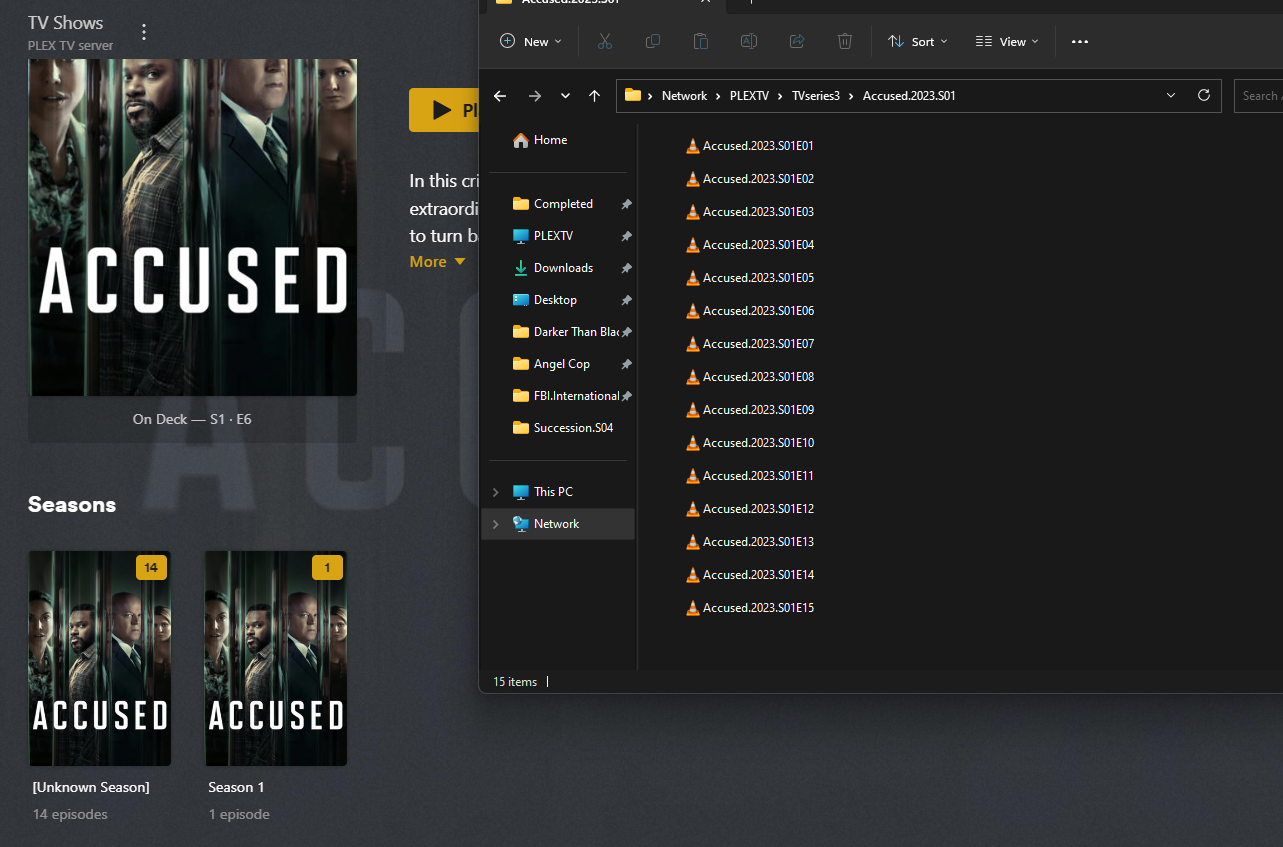Open the View dropdown menu
The image size is (1283, 847).
tap(1007, 41)
